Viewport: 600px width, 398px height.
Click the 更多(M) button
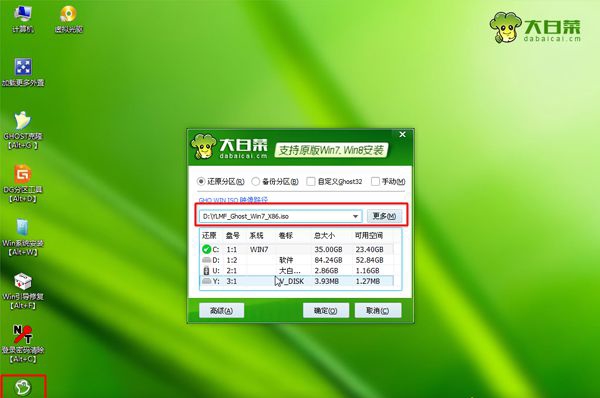(385, 216)
